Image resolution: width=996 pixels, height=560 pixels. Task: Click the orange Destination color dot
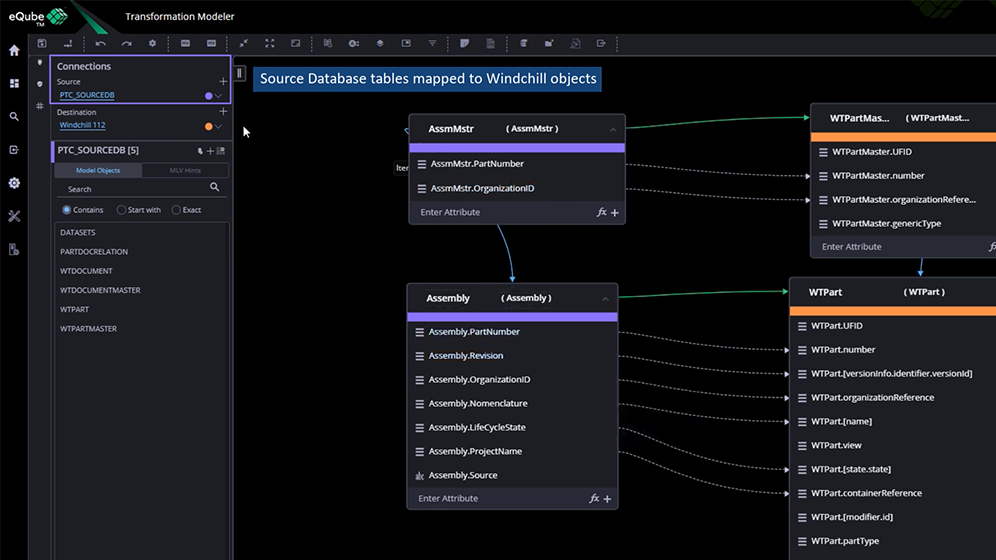(208, 126)
